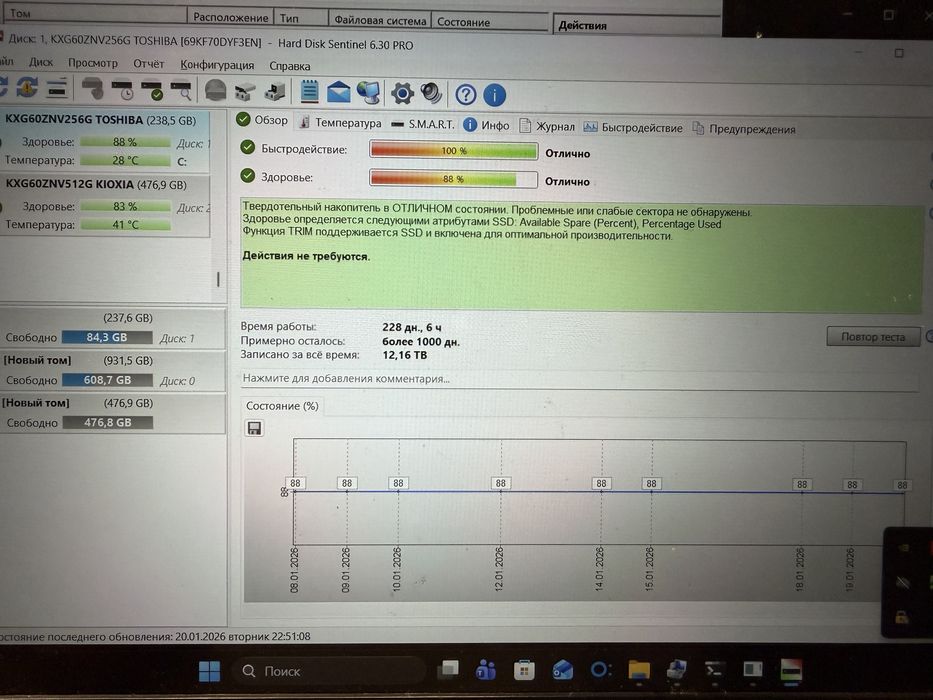This screenshot has height=700, width=933.
Task: Click the disk with green checkmark icon
Action: click(152, 90)
